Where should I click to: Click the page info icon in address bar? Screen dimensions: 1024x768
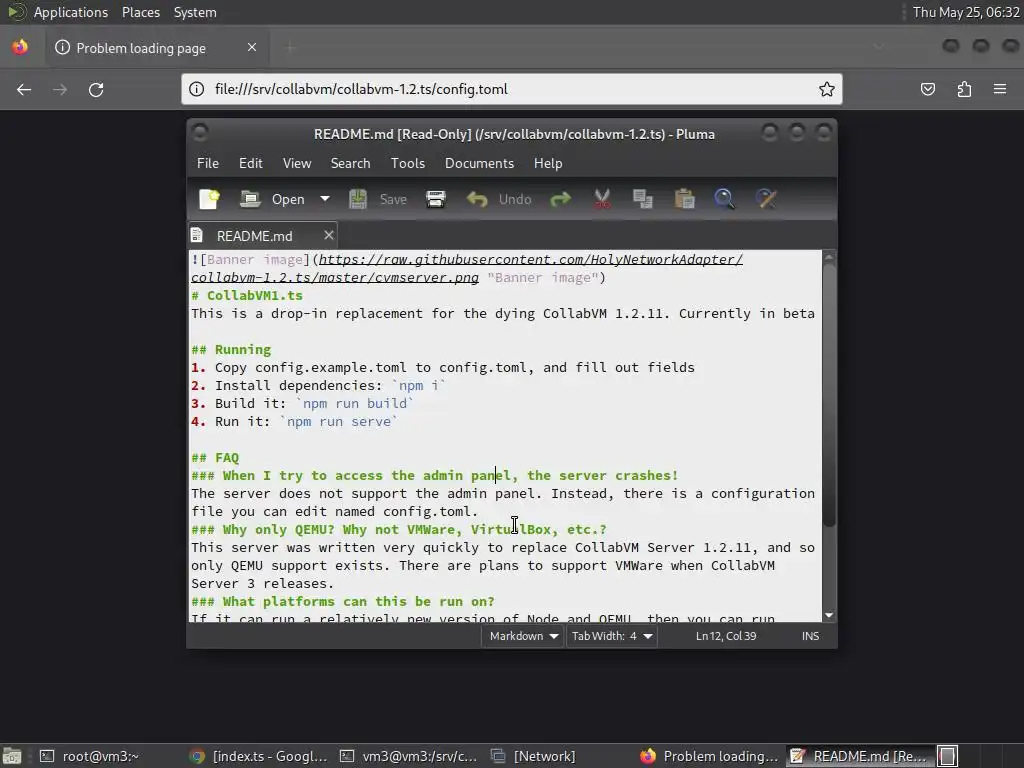197,89
